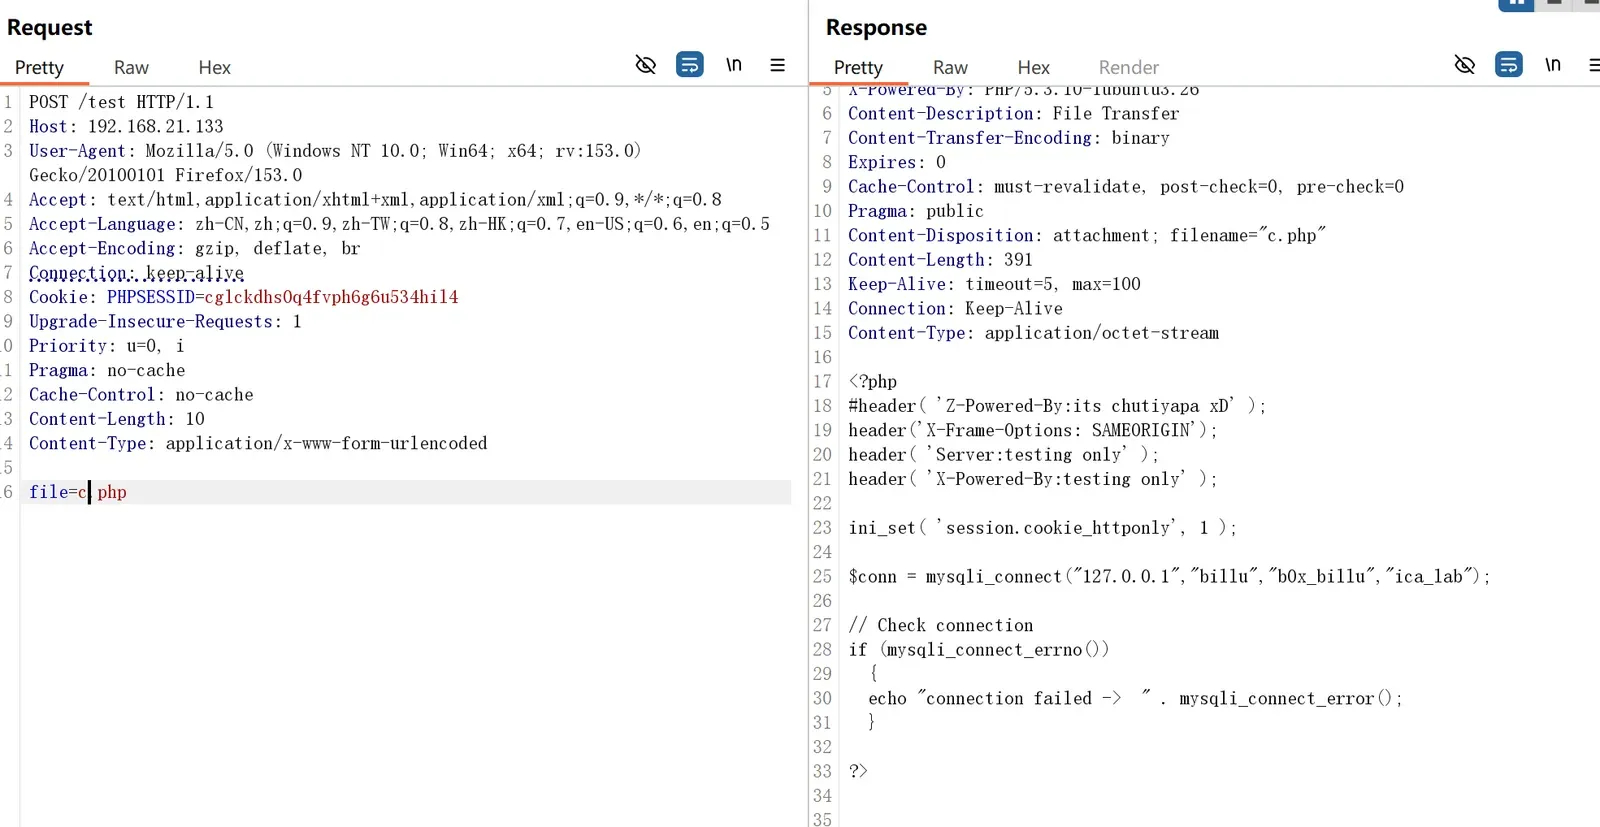Toggle line wrap in the Response panel
The width and height of the screenshot is (1600, 827).
(1509, 65)
